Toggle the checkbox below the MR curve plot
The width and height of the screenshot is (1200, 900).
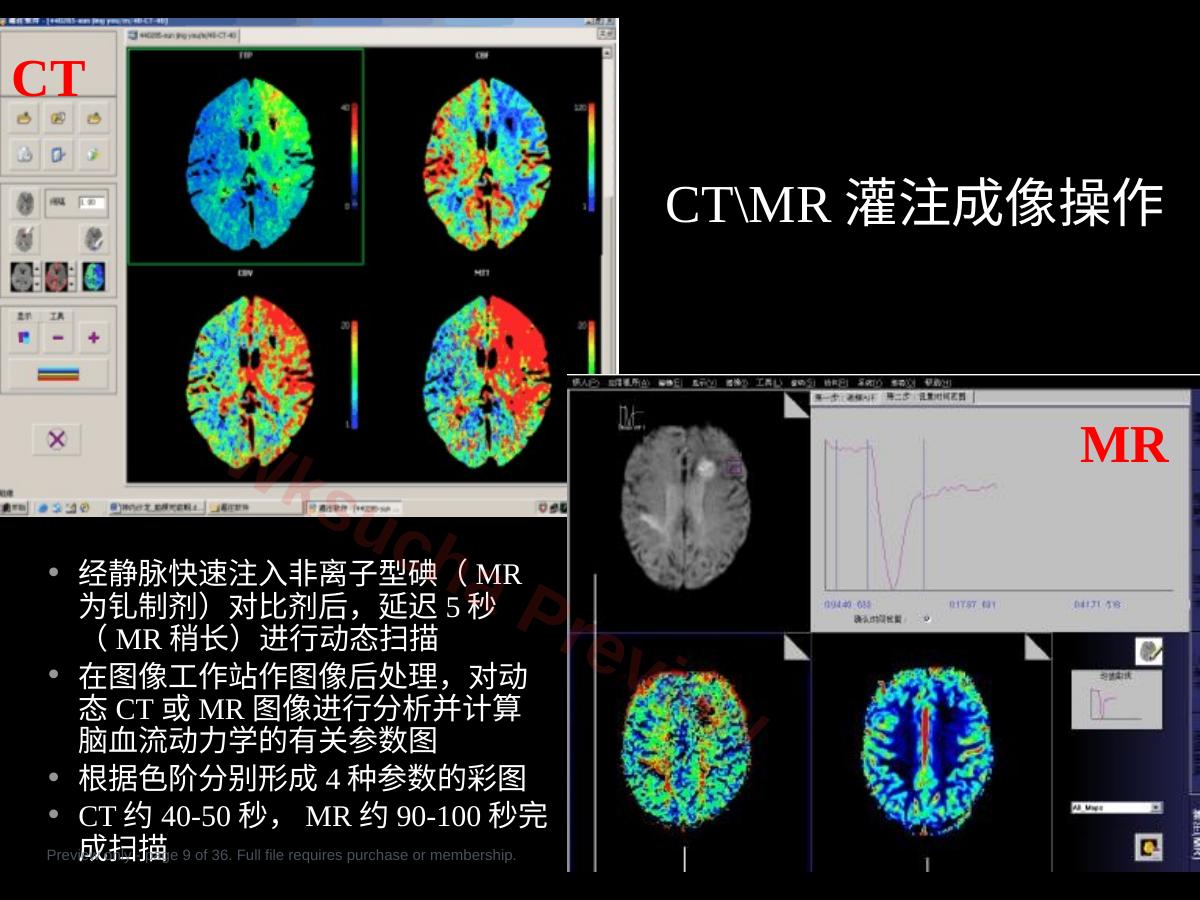click(926, 619)
